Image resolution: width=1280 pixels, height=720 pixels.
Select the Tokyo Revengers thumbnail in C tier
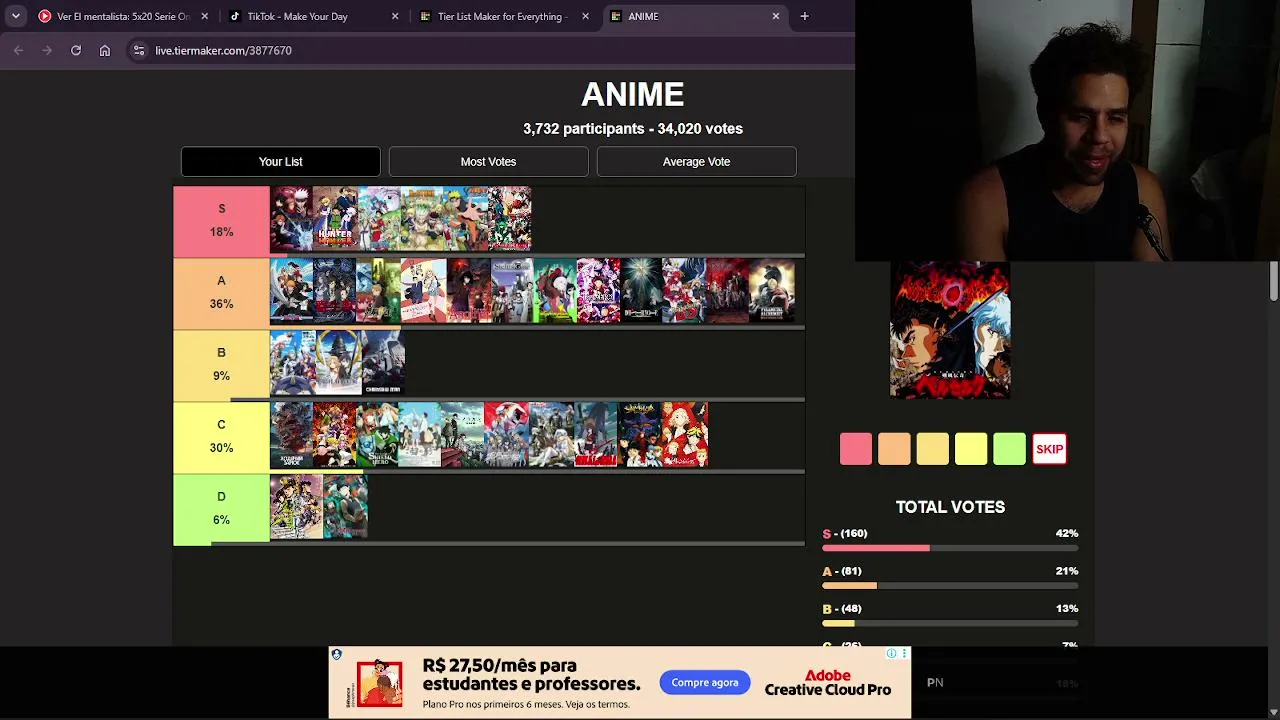coord(685,434)
